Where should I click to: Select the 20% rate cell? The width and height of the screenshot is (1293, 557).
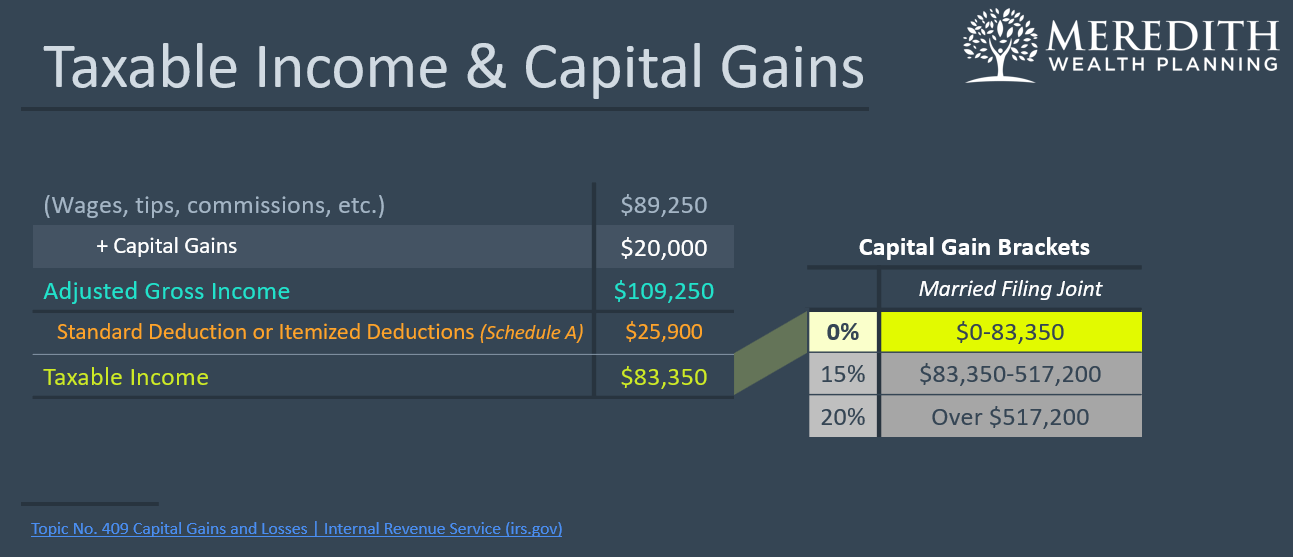coord(843,417)
